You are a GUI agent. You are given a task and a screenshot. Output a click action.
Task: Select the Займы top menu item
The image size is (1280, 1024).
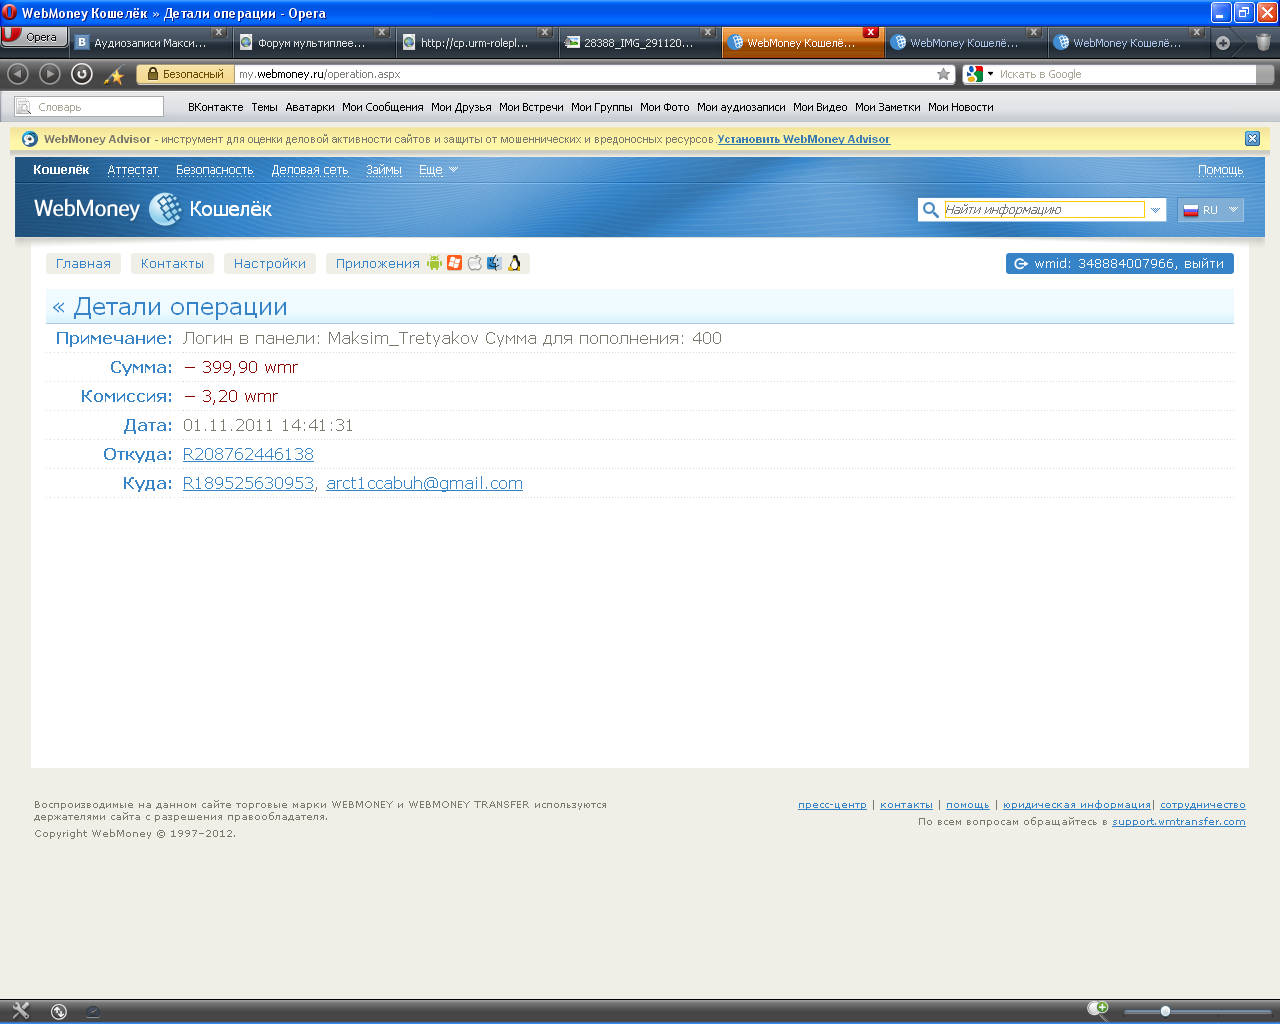click(x=384, y=170)
